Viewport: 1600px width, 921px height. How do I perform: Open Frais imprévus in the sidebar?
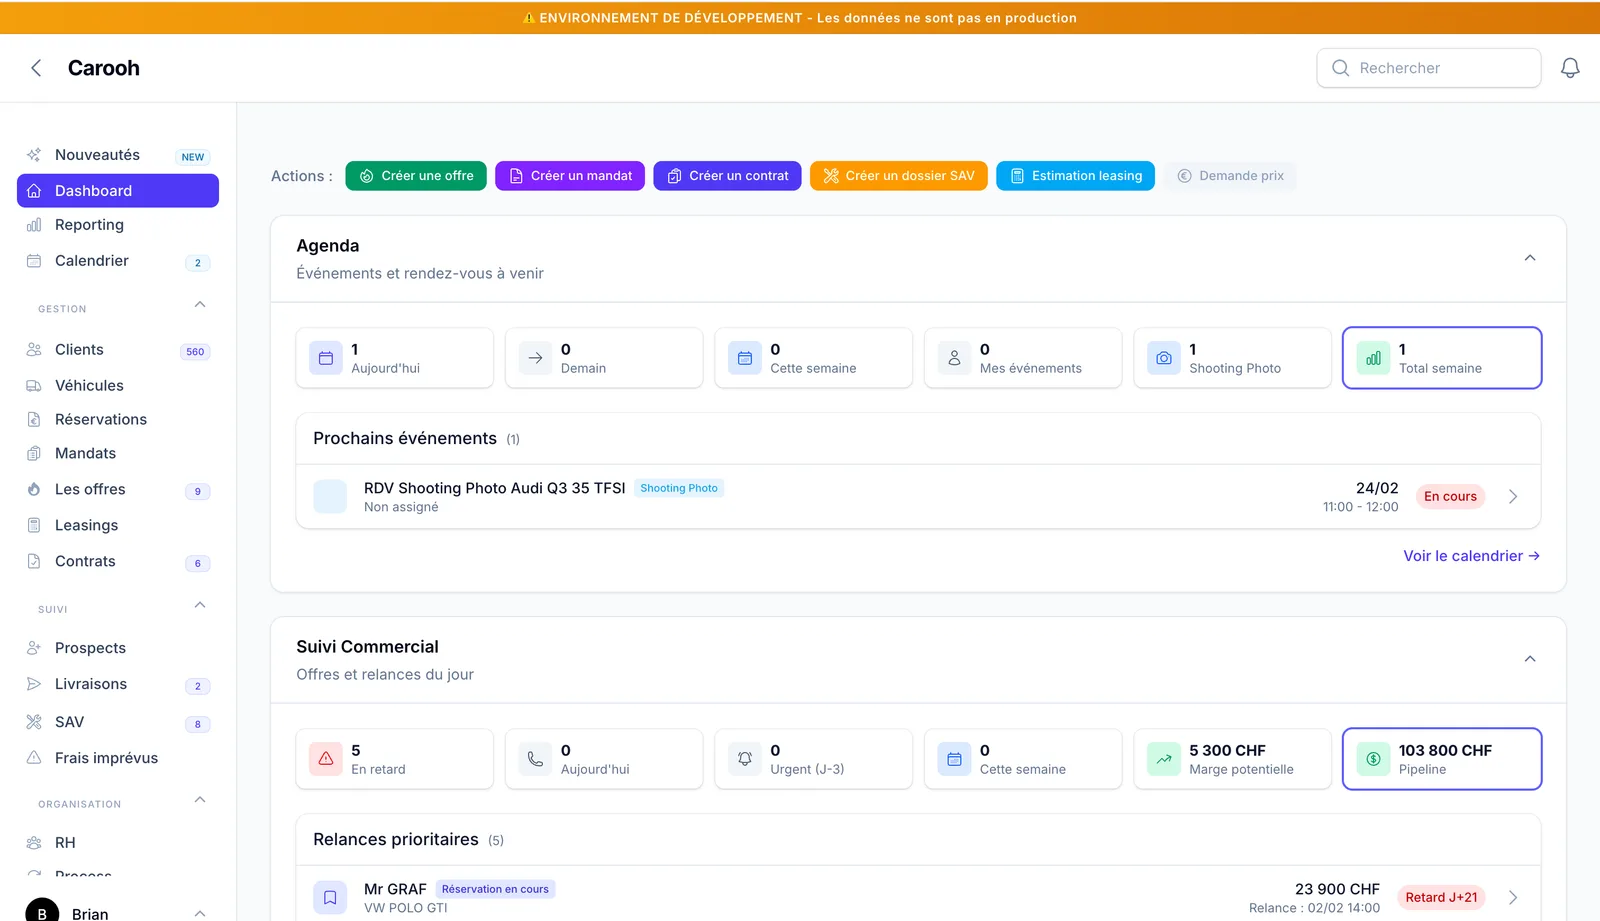(118, 758)
